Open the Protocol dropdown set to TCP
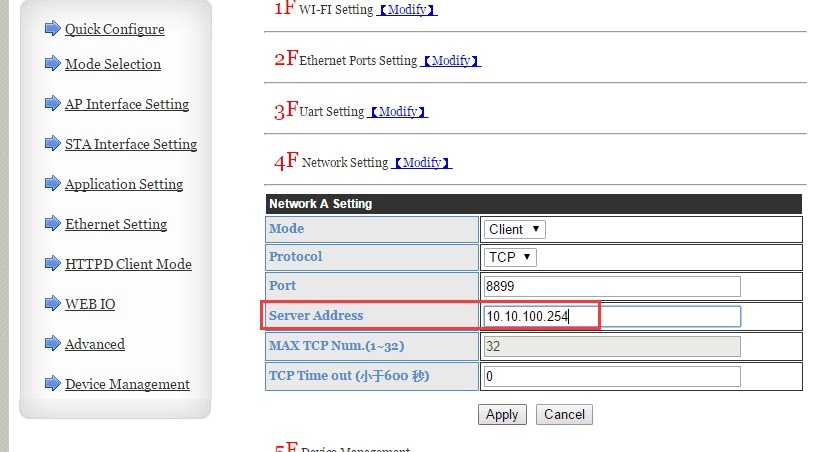The height and width of the screenshot is (452, 825). [x=510, y=257]
